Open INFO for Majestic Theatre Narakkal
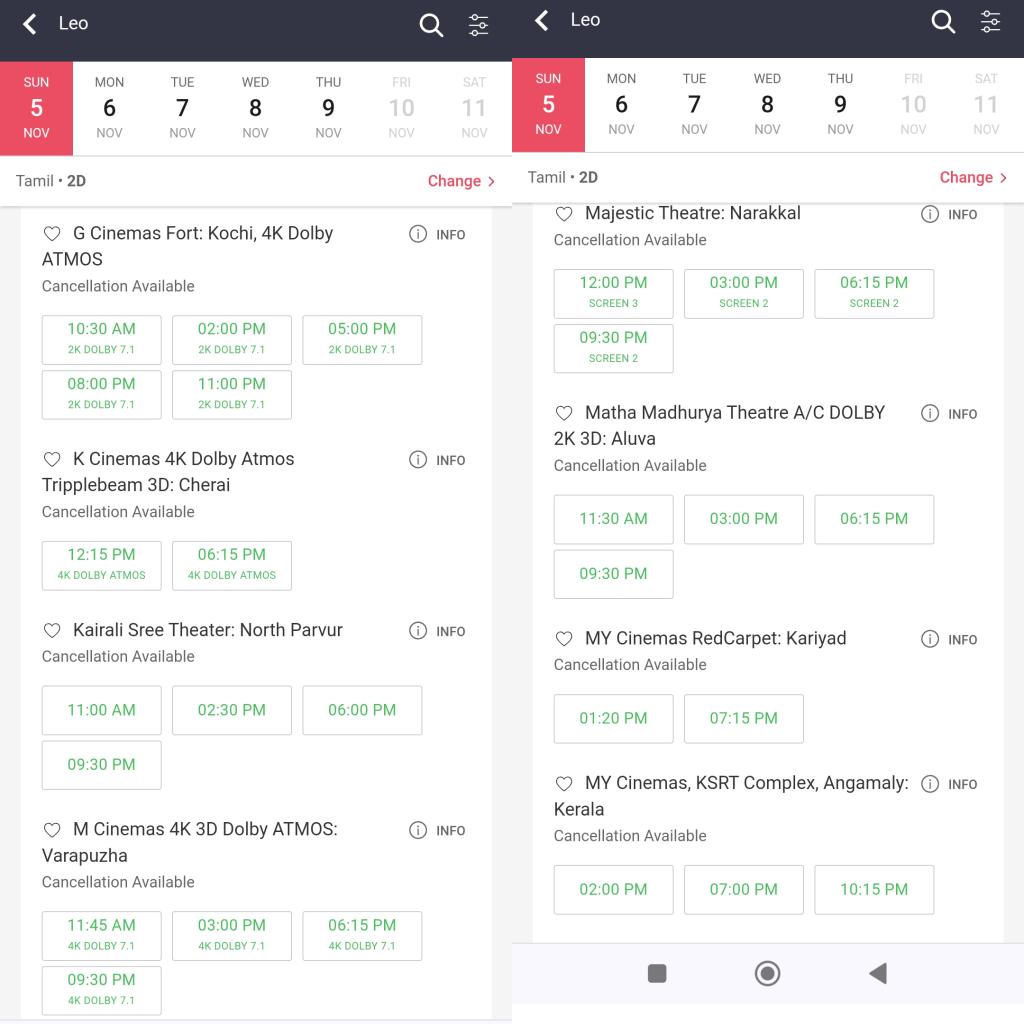The height and width of the screenshot is (1024, 1024). coord(950,214)
